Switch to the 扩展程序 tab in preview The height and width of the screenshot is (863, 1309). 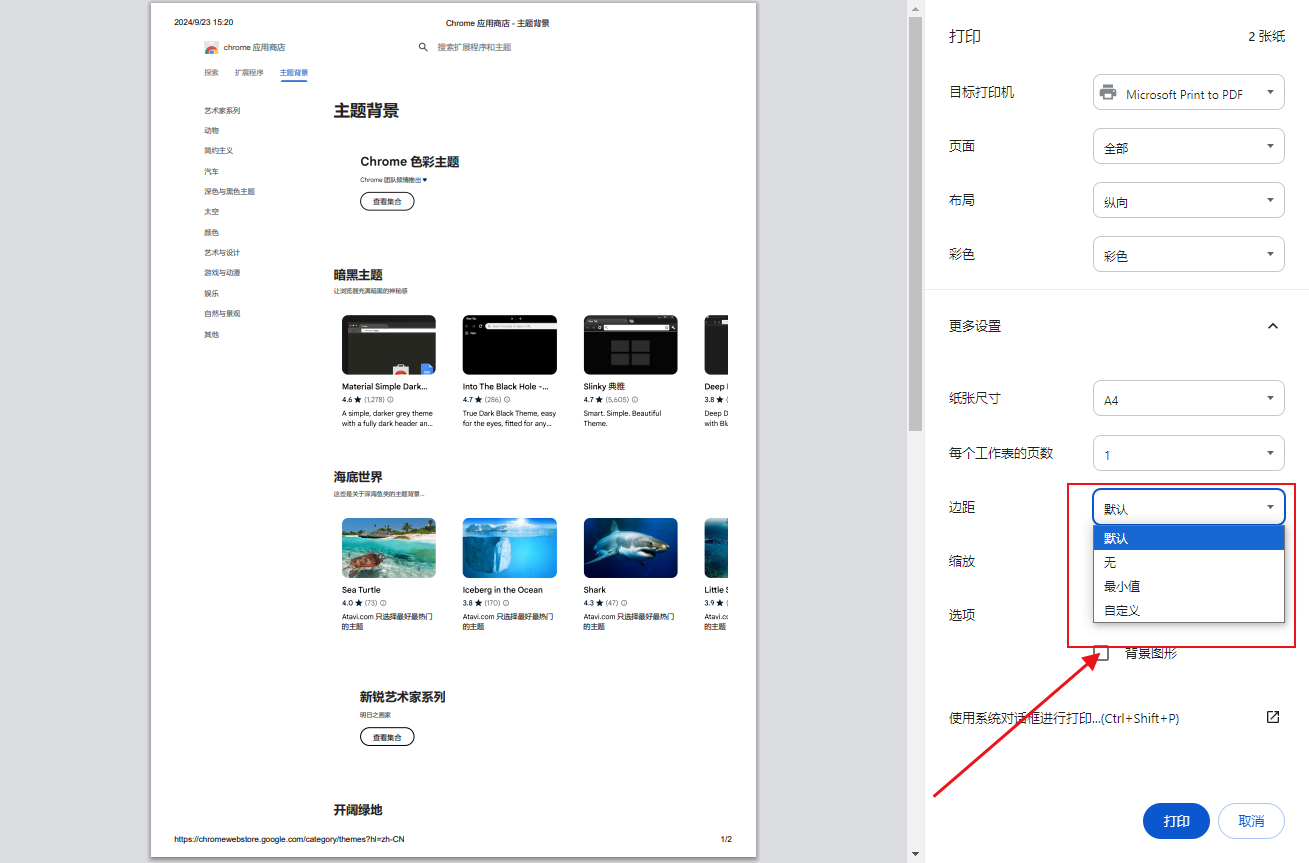(x=249, y=73)
